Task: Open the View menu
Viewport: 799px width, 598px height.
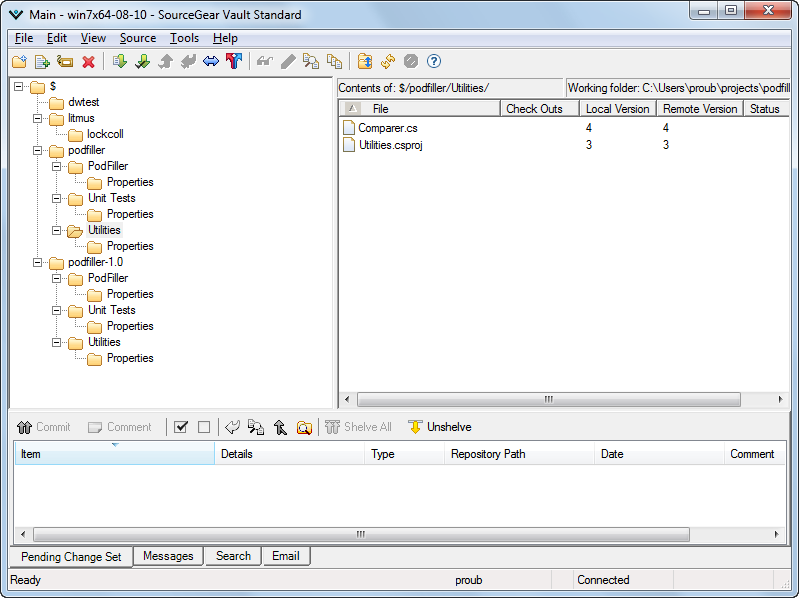Action: 93,38
